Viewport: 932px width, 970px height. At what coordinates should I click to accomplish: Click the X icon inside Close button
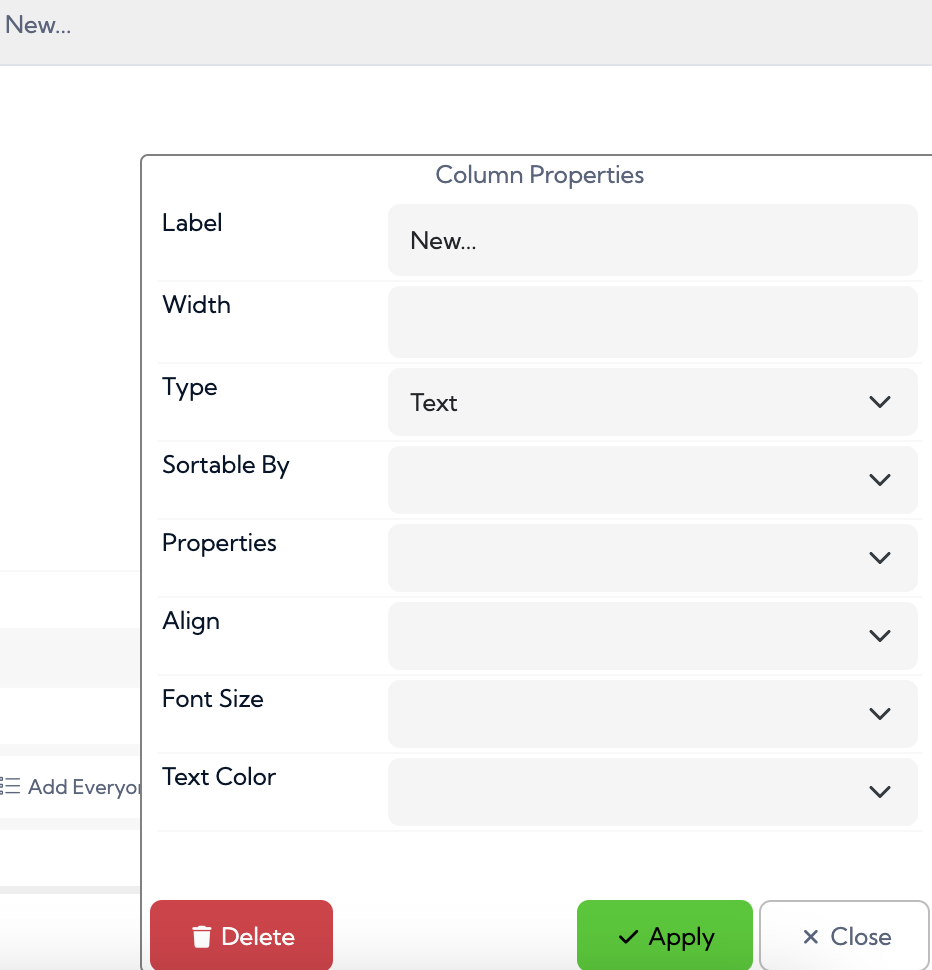tap(809, 936)
